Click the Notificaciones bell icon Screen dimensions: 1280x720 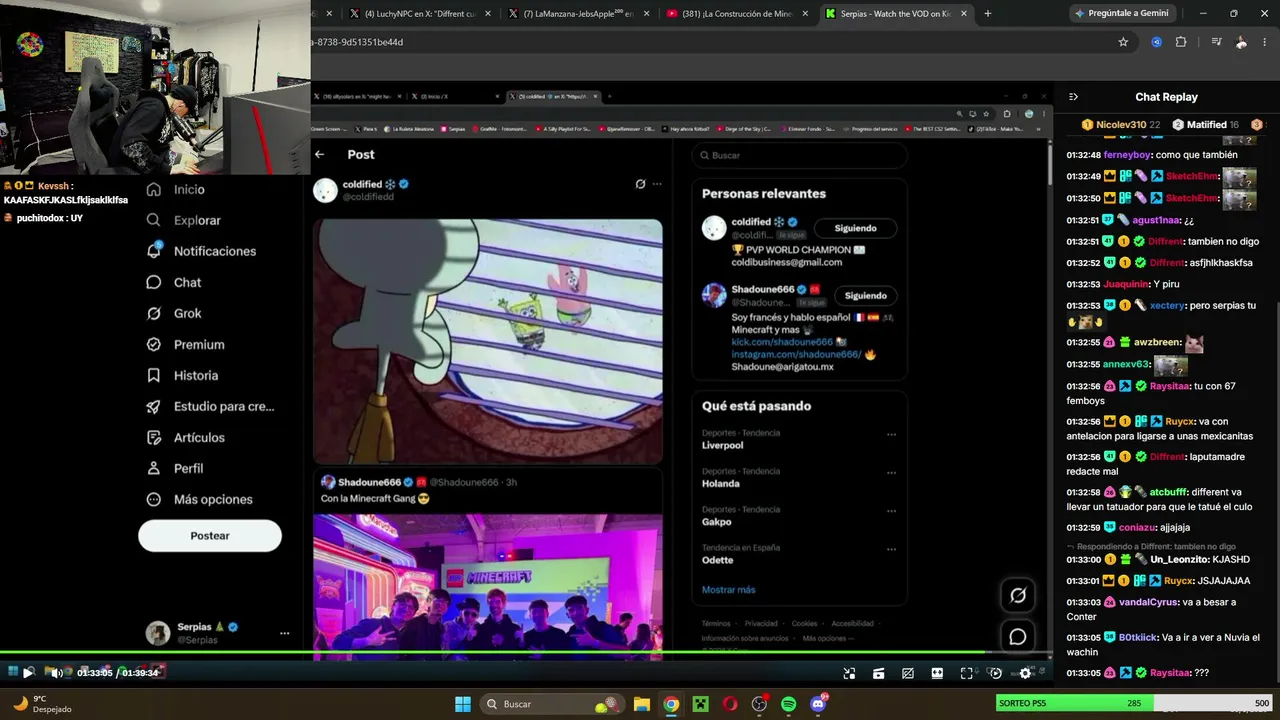(153, 250)
